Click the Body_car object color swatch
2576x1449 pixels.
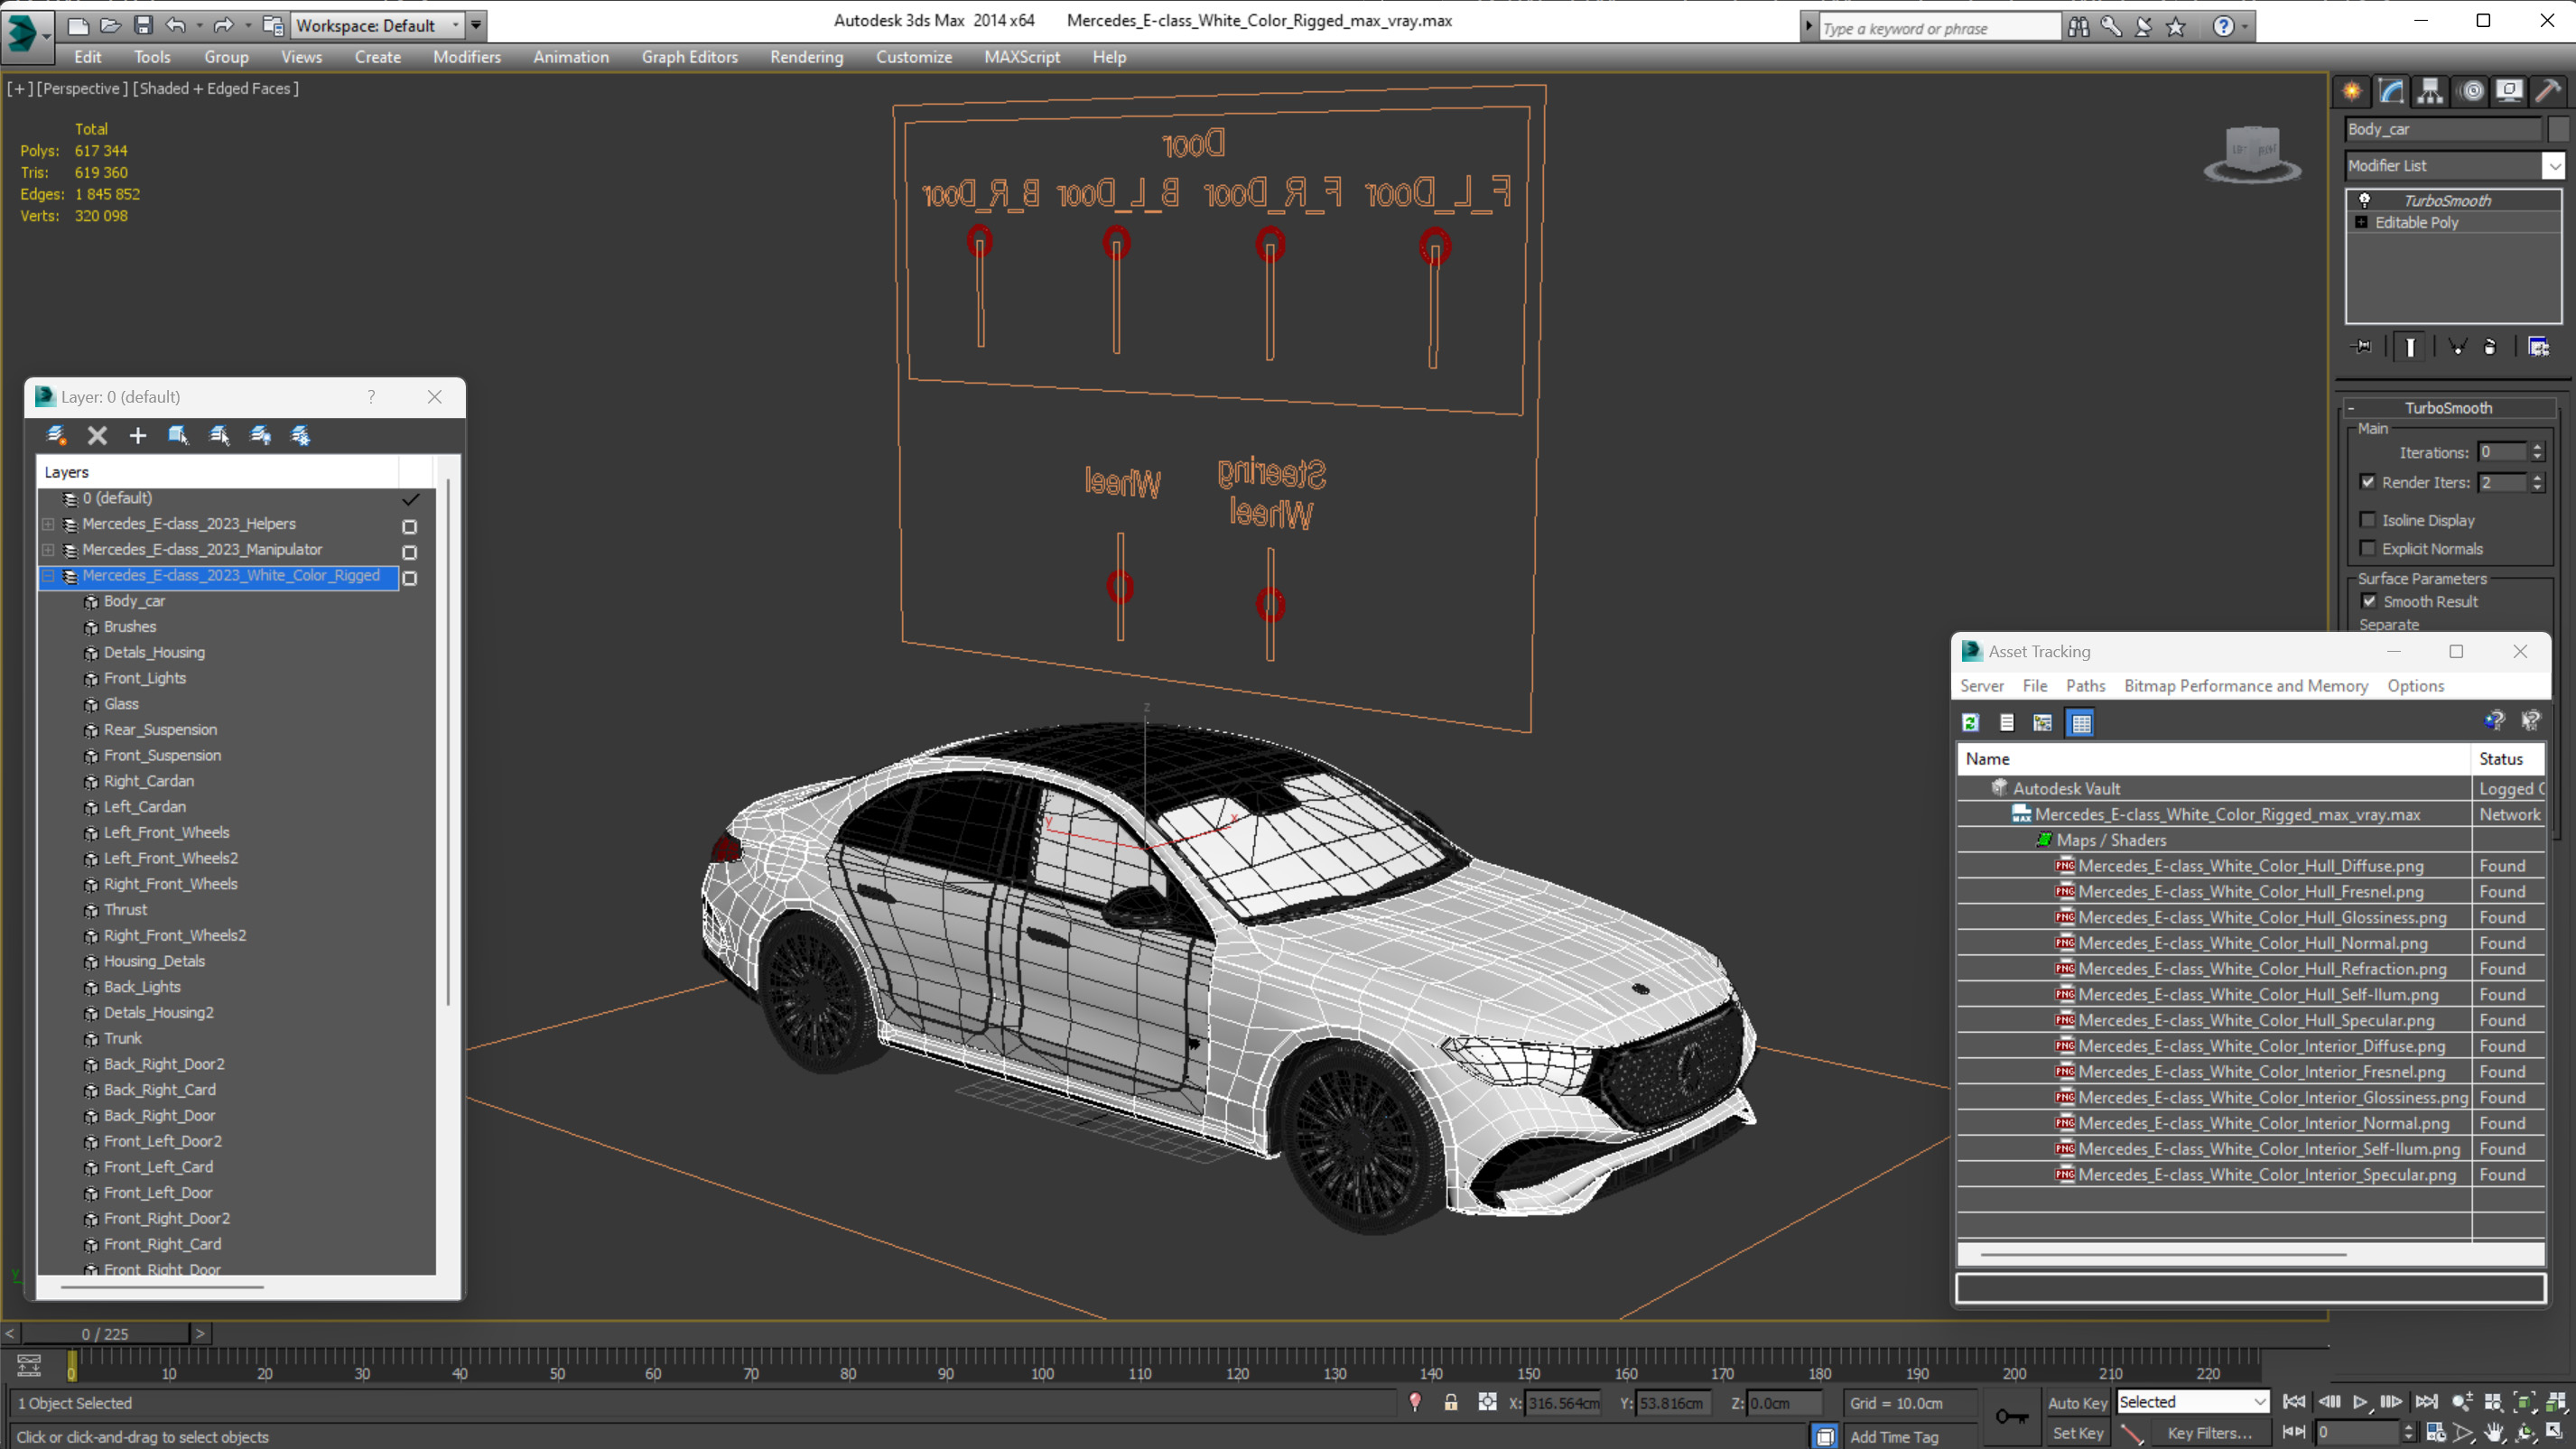click(2559, 129)
